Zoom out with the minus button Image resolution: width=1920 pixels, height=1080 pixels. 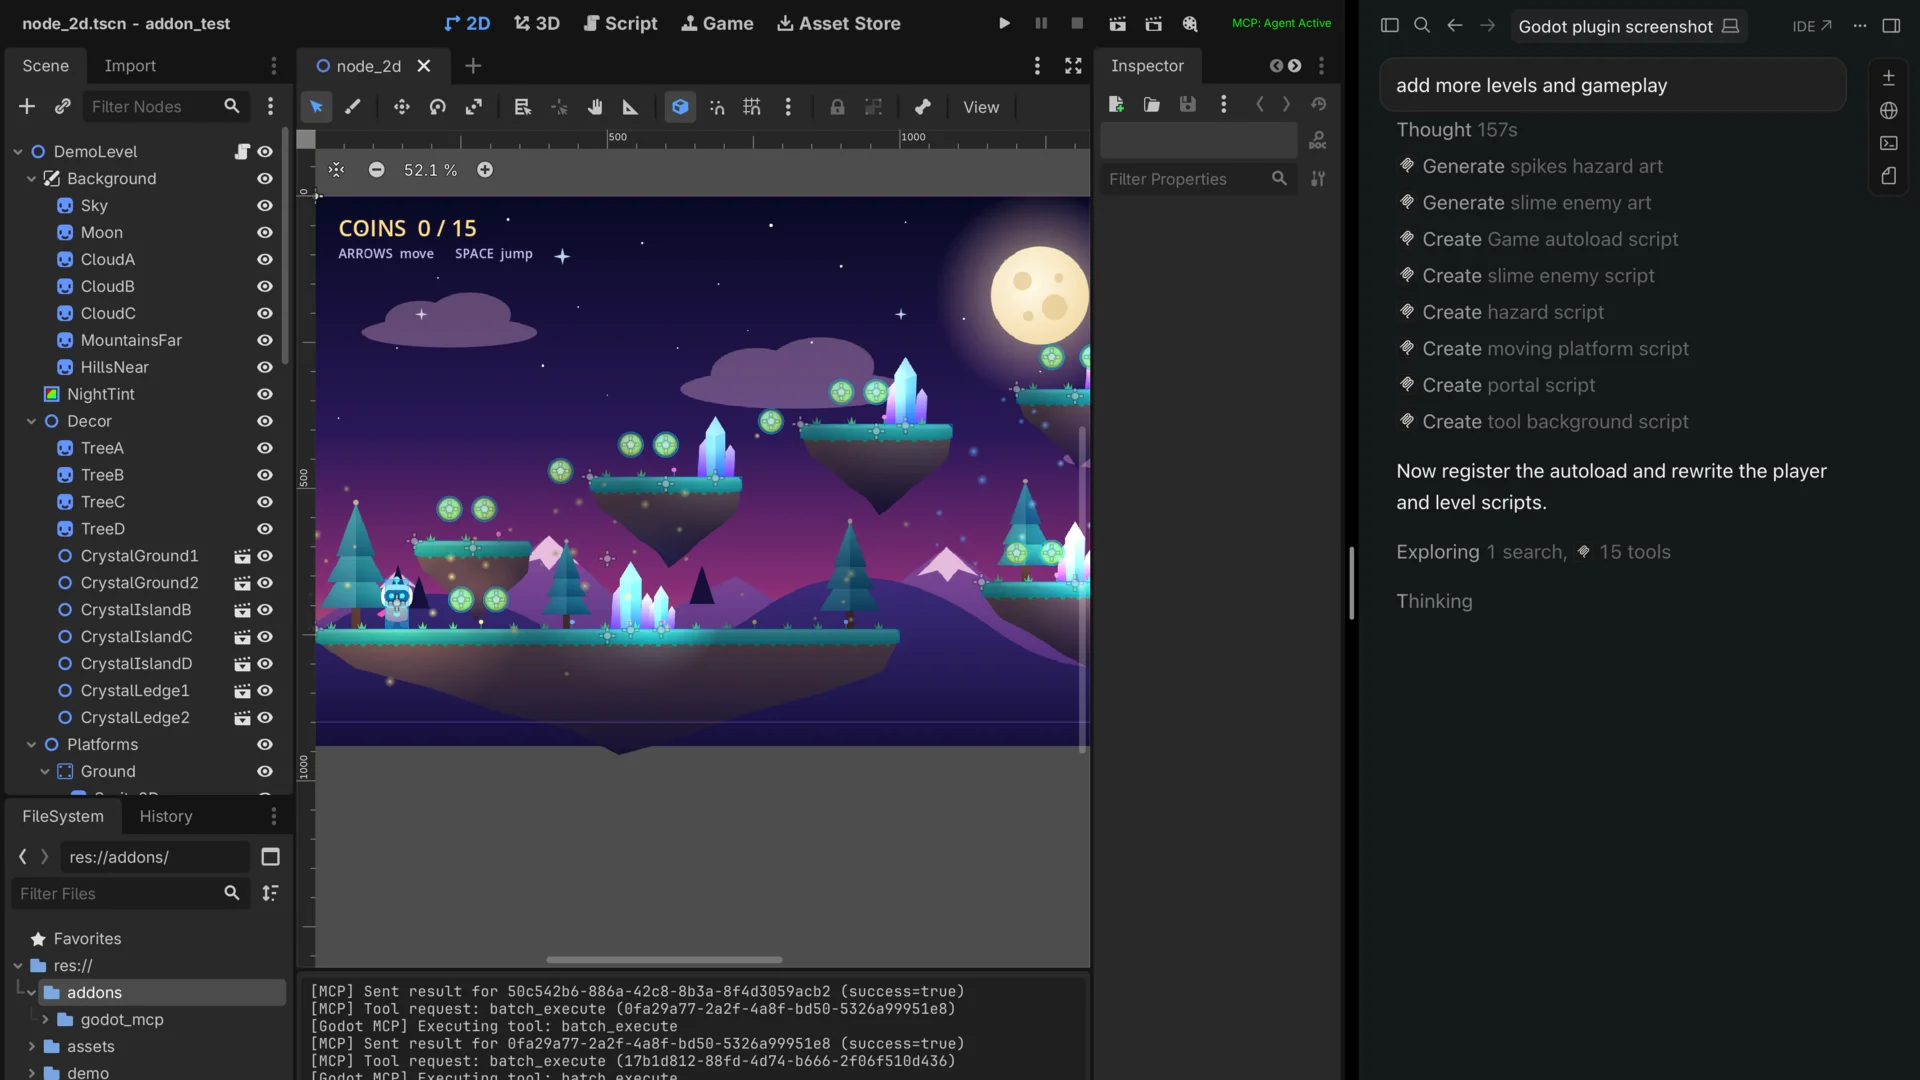(376, 170)
